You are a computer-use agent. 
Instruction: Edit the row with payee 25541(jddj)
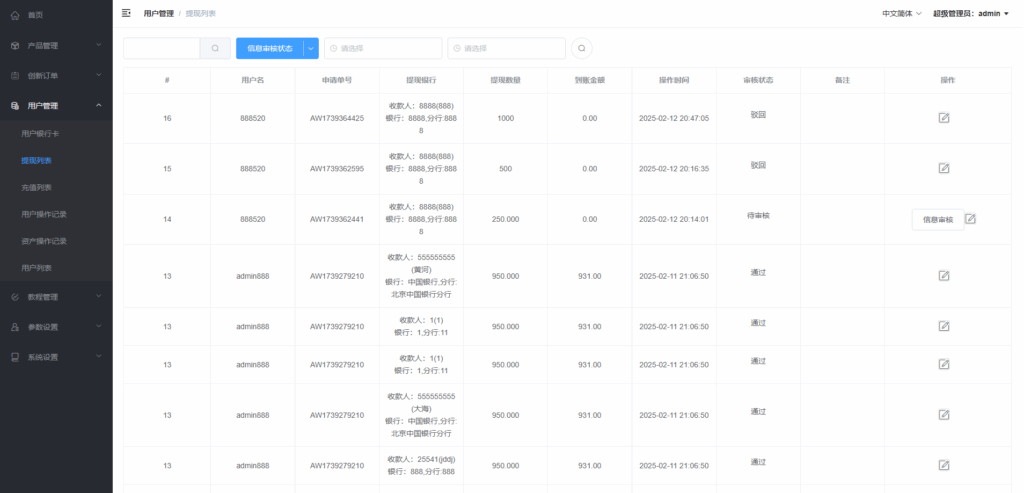944,466
